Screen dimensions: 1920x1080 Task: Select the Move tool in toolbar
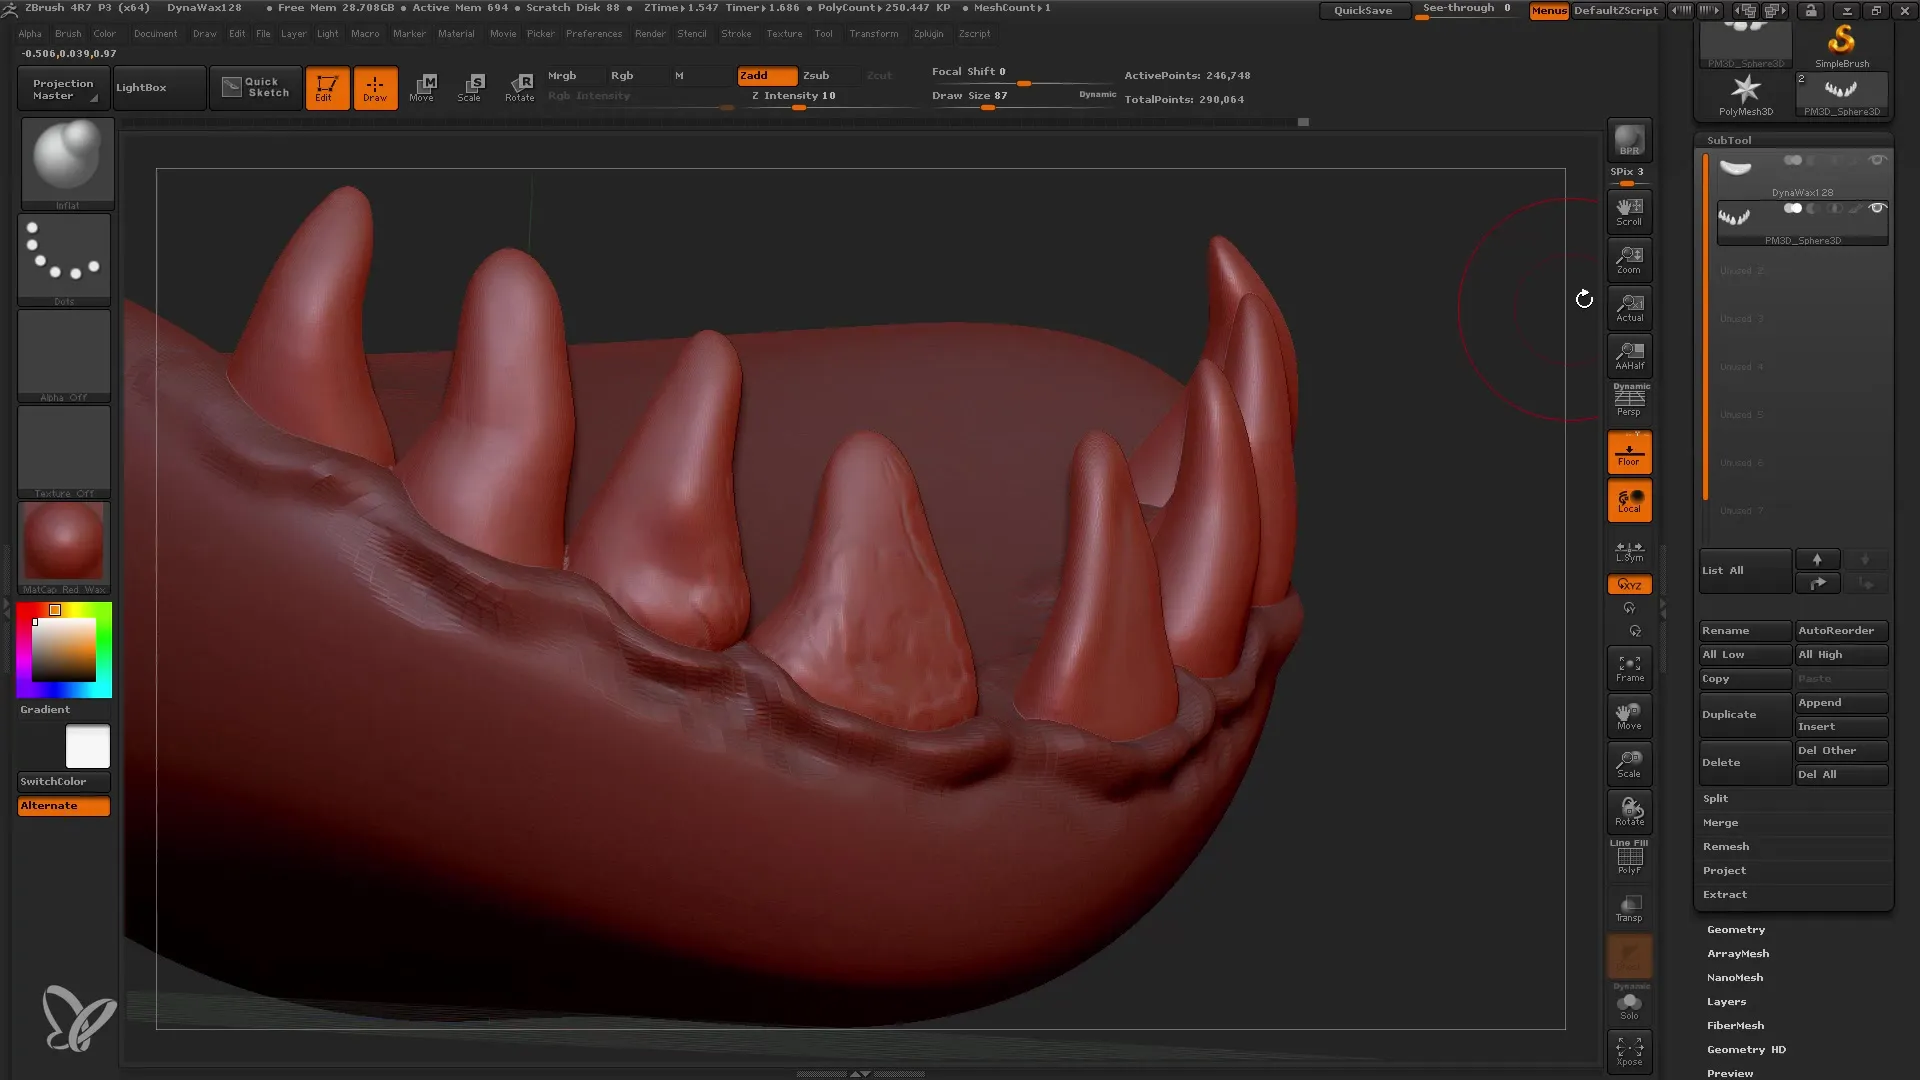(422, 87)
